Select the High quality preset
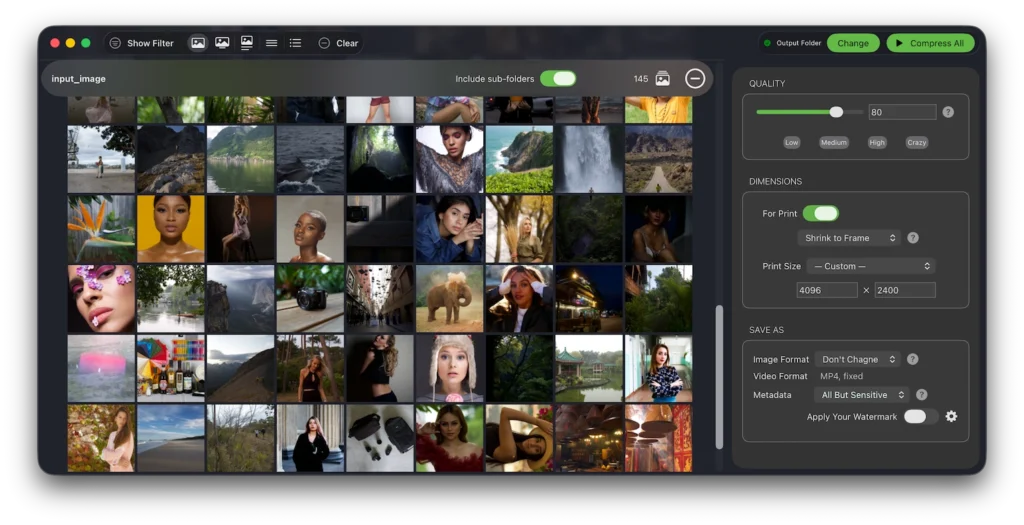This screenshot has width=1024, height=525. (x=877, y=142)
